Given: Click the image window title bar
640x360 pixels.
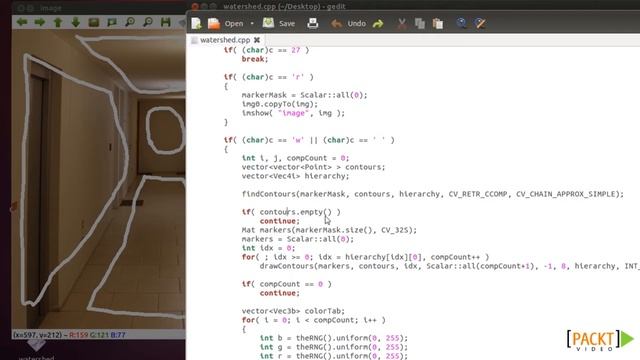Looking at the screenshot, I should coord(98,7).
